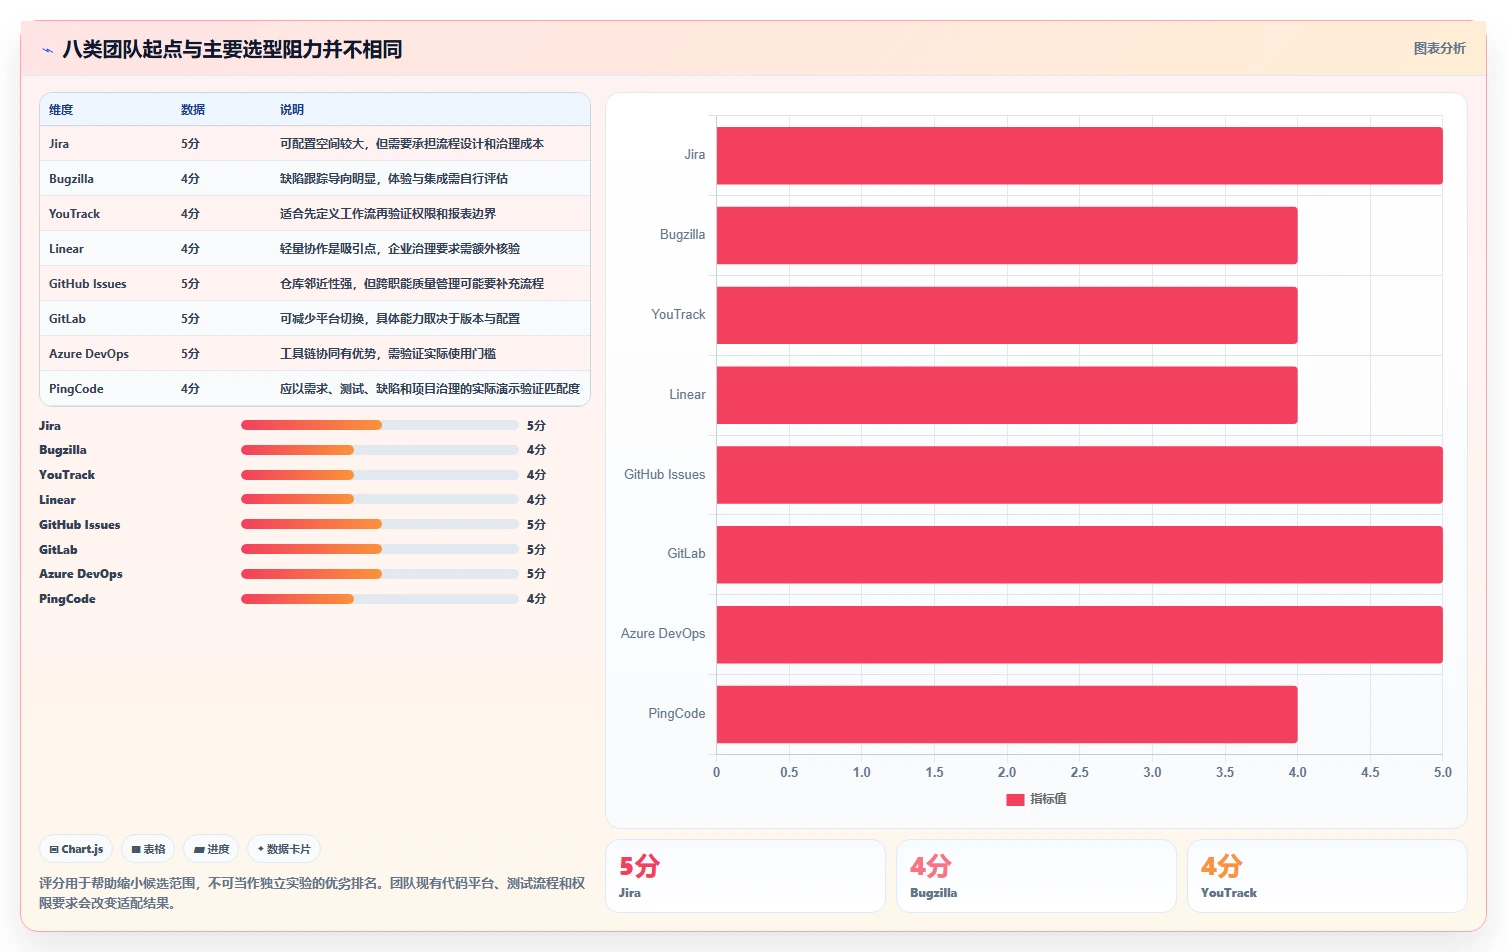Click the Azure DevOps progress bar
This screenshot has height=952, width=1507.
(x=379, y=574)
